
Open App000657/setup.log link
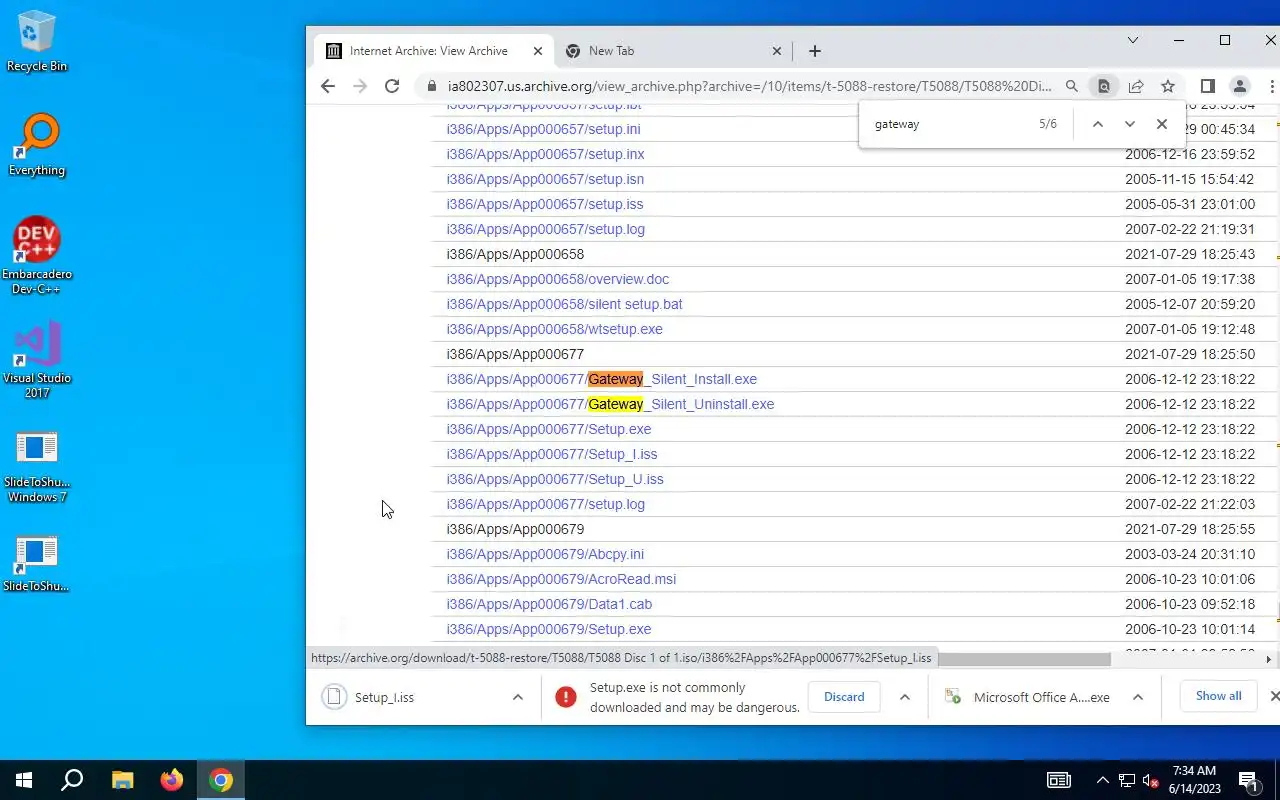point(546,229)
